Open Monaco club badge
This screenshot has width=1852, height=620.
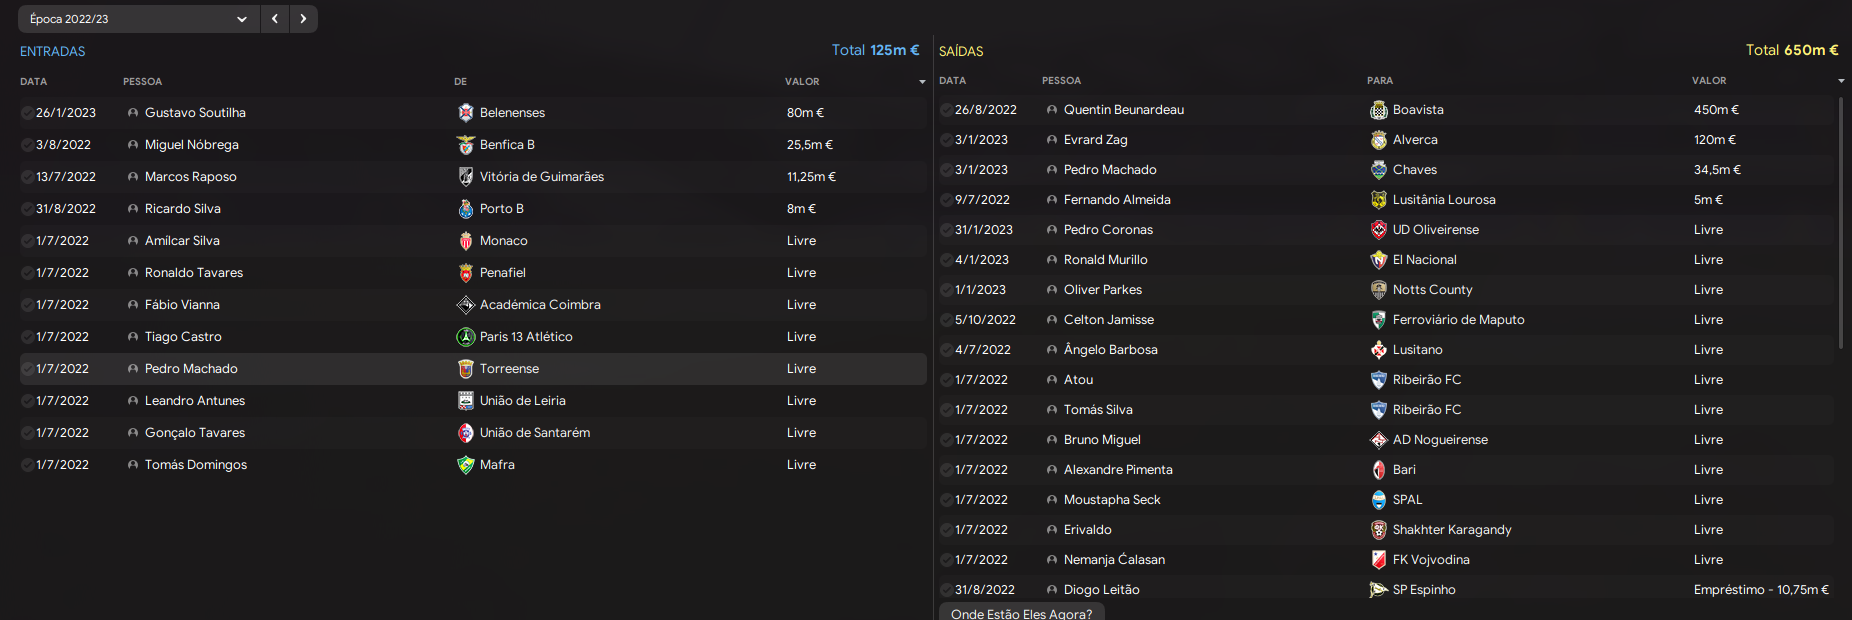pyautogui.click(x=466, y=241)
